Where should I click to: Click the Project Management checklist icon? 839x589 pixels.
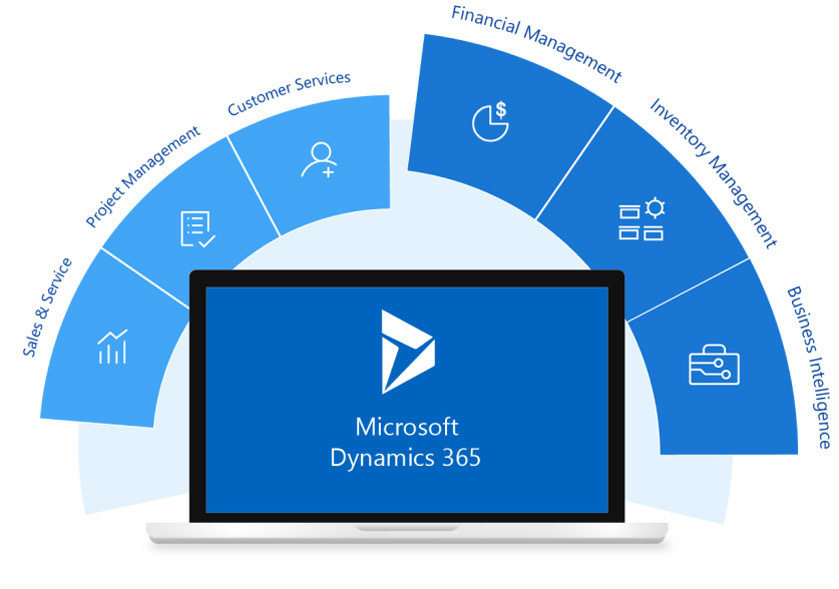[x=194, y=227]
